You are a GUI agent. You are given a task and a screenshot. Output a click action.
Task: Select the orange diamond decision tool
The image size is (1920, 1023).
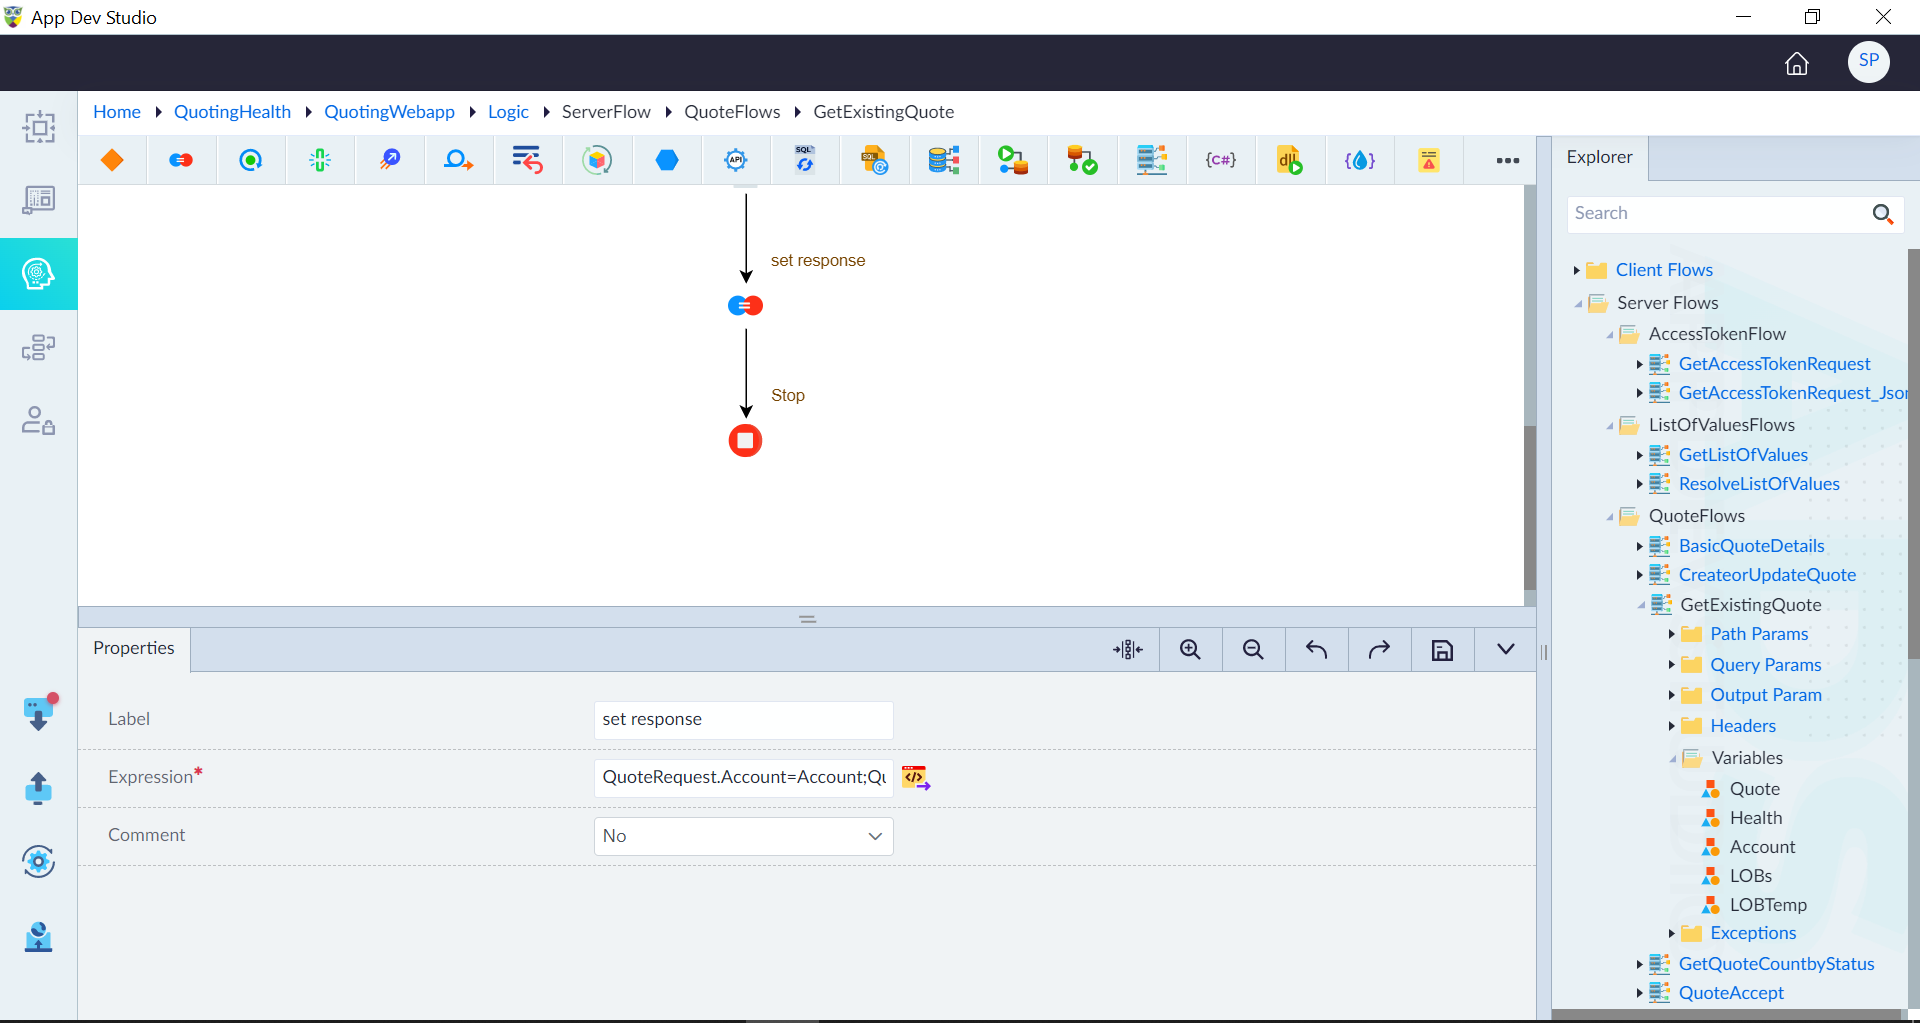click(112, 160)
